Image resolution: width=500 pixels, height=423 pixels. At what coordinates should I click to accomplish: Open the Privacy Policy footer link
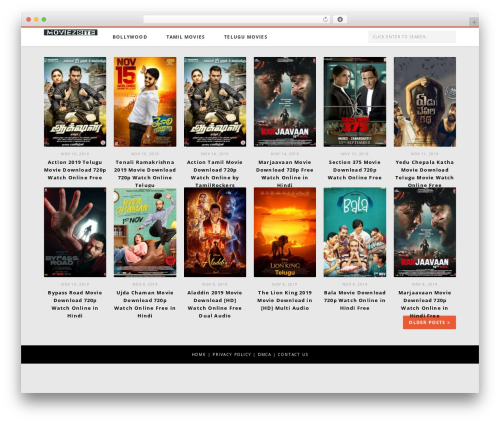(x=232, y=354)
